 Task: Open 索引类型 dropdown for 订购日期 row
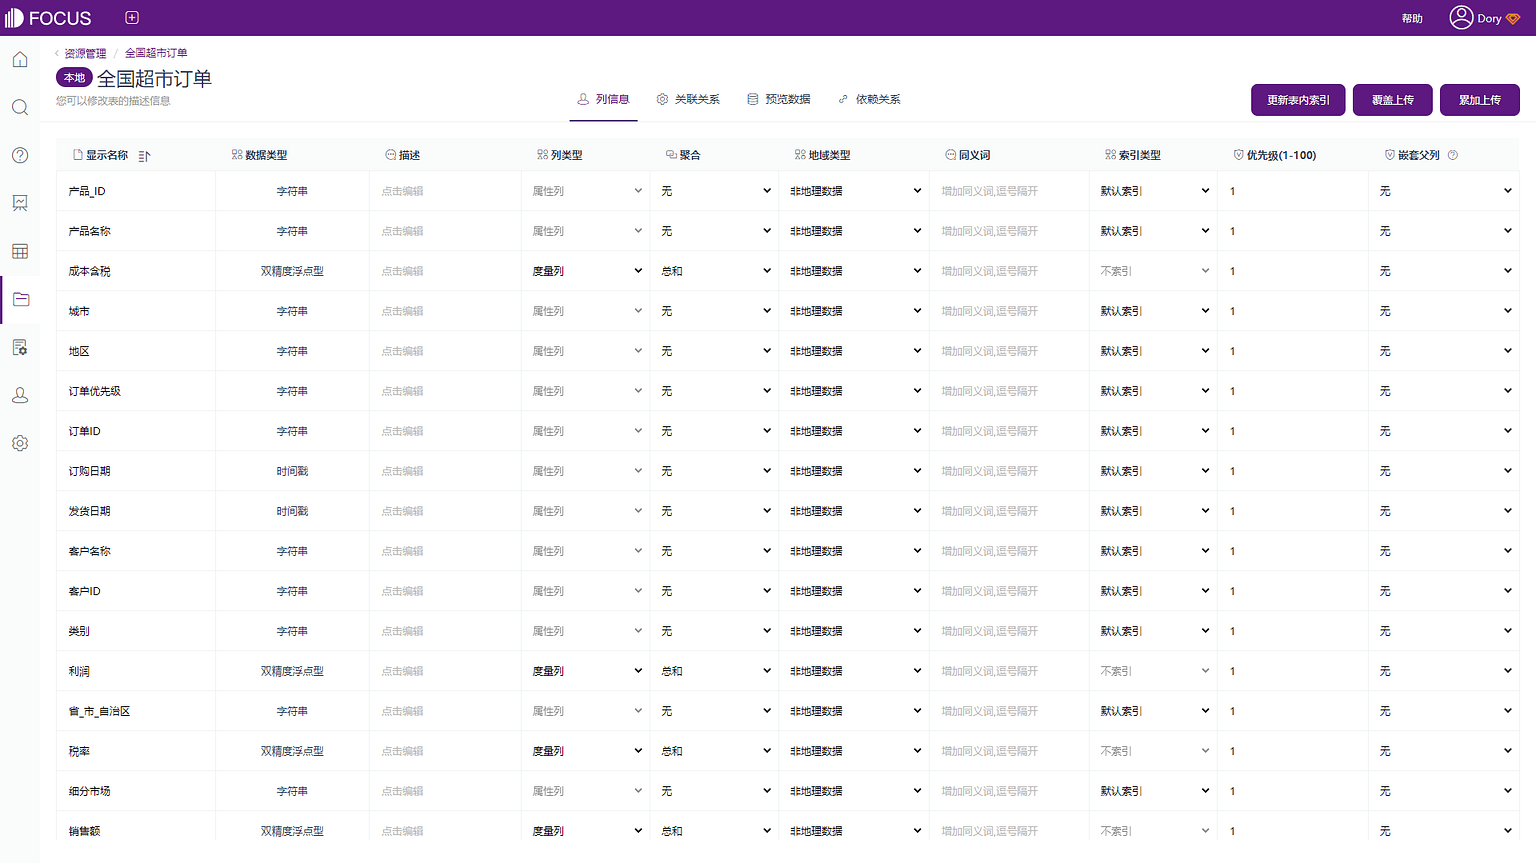click(x=1154, y=471)
